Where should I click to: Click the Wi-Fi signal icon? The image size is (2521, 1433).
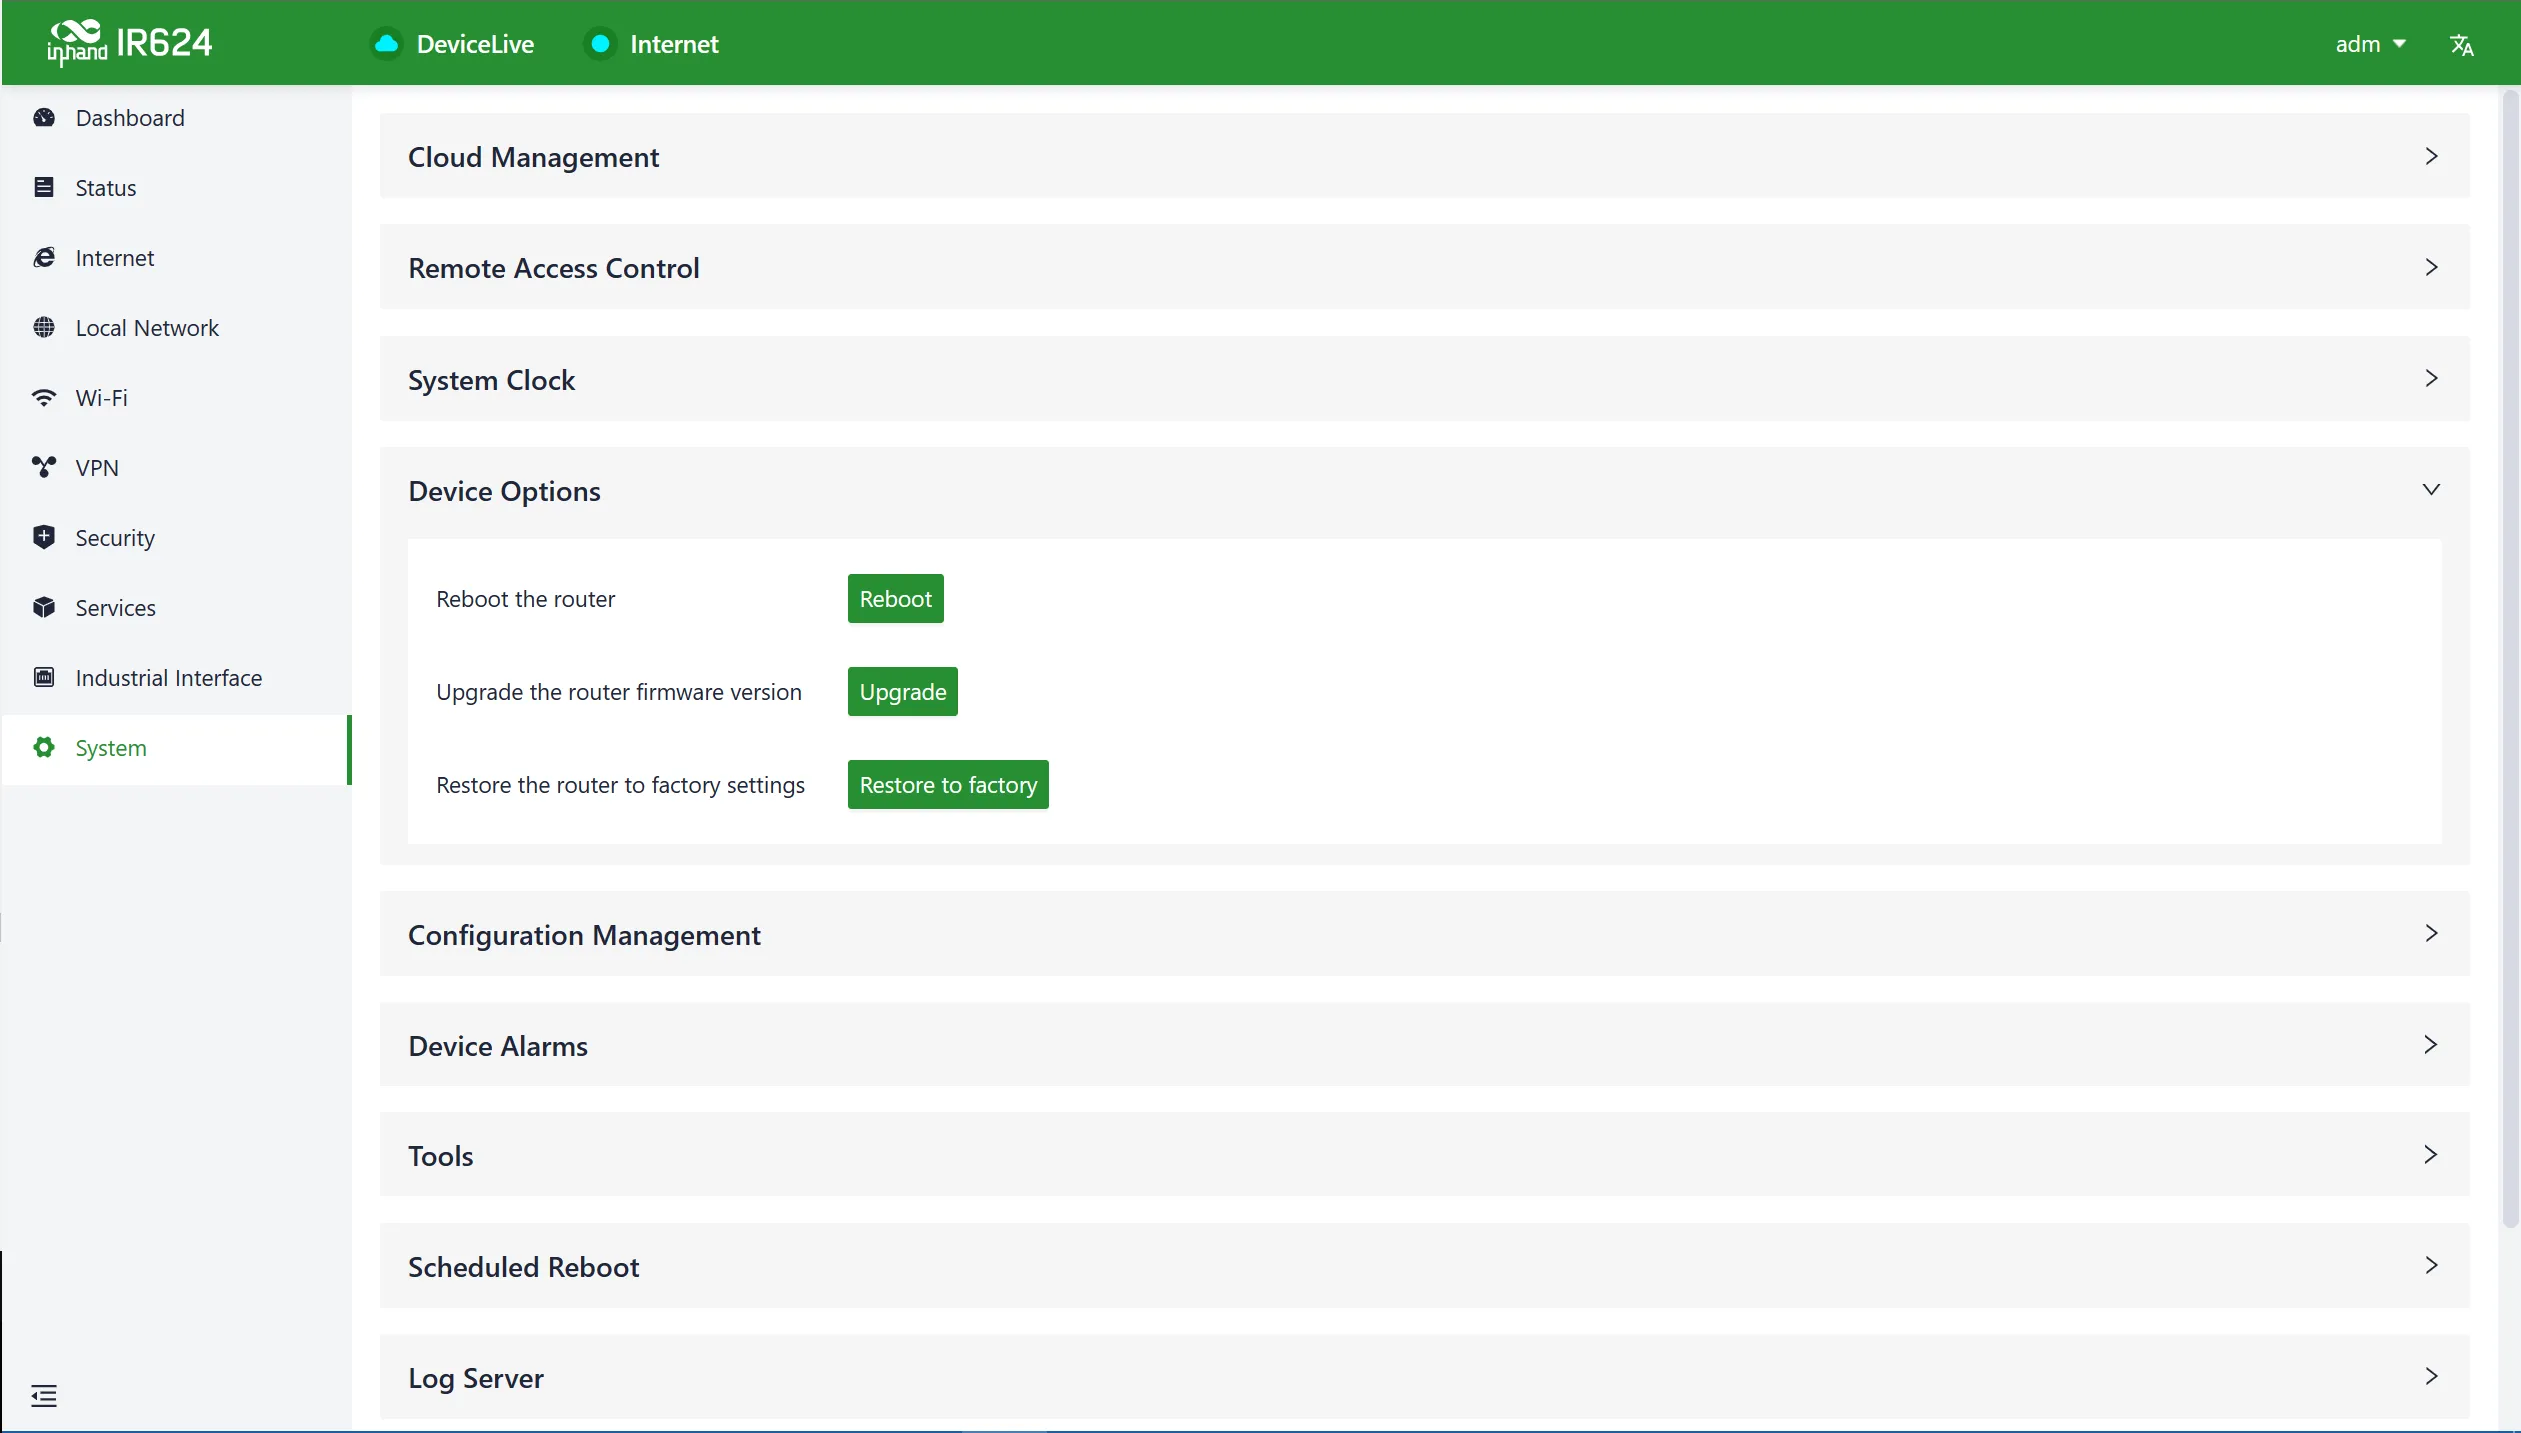pyautogui.click(x=44, y=398)
